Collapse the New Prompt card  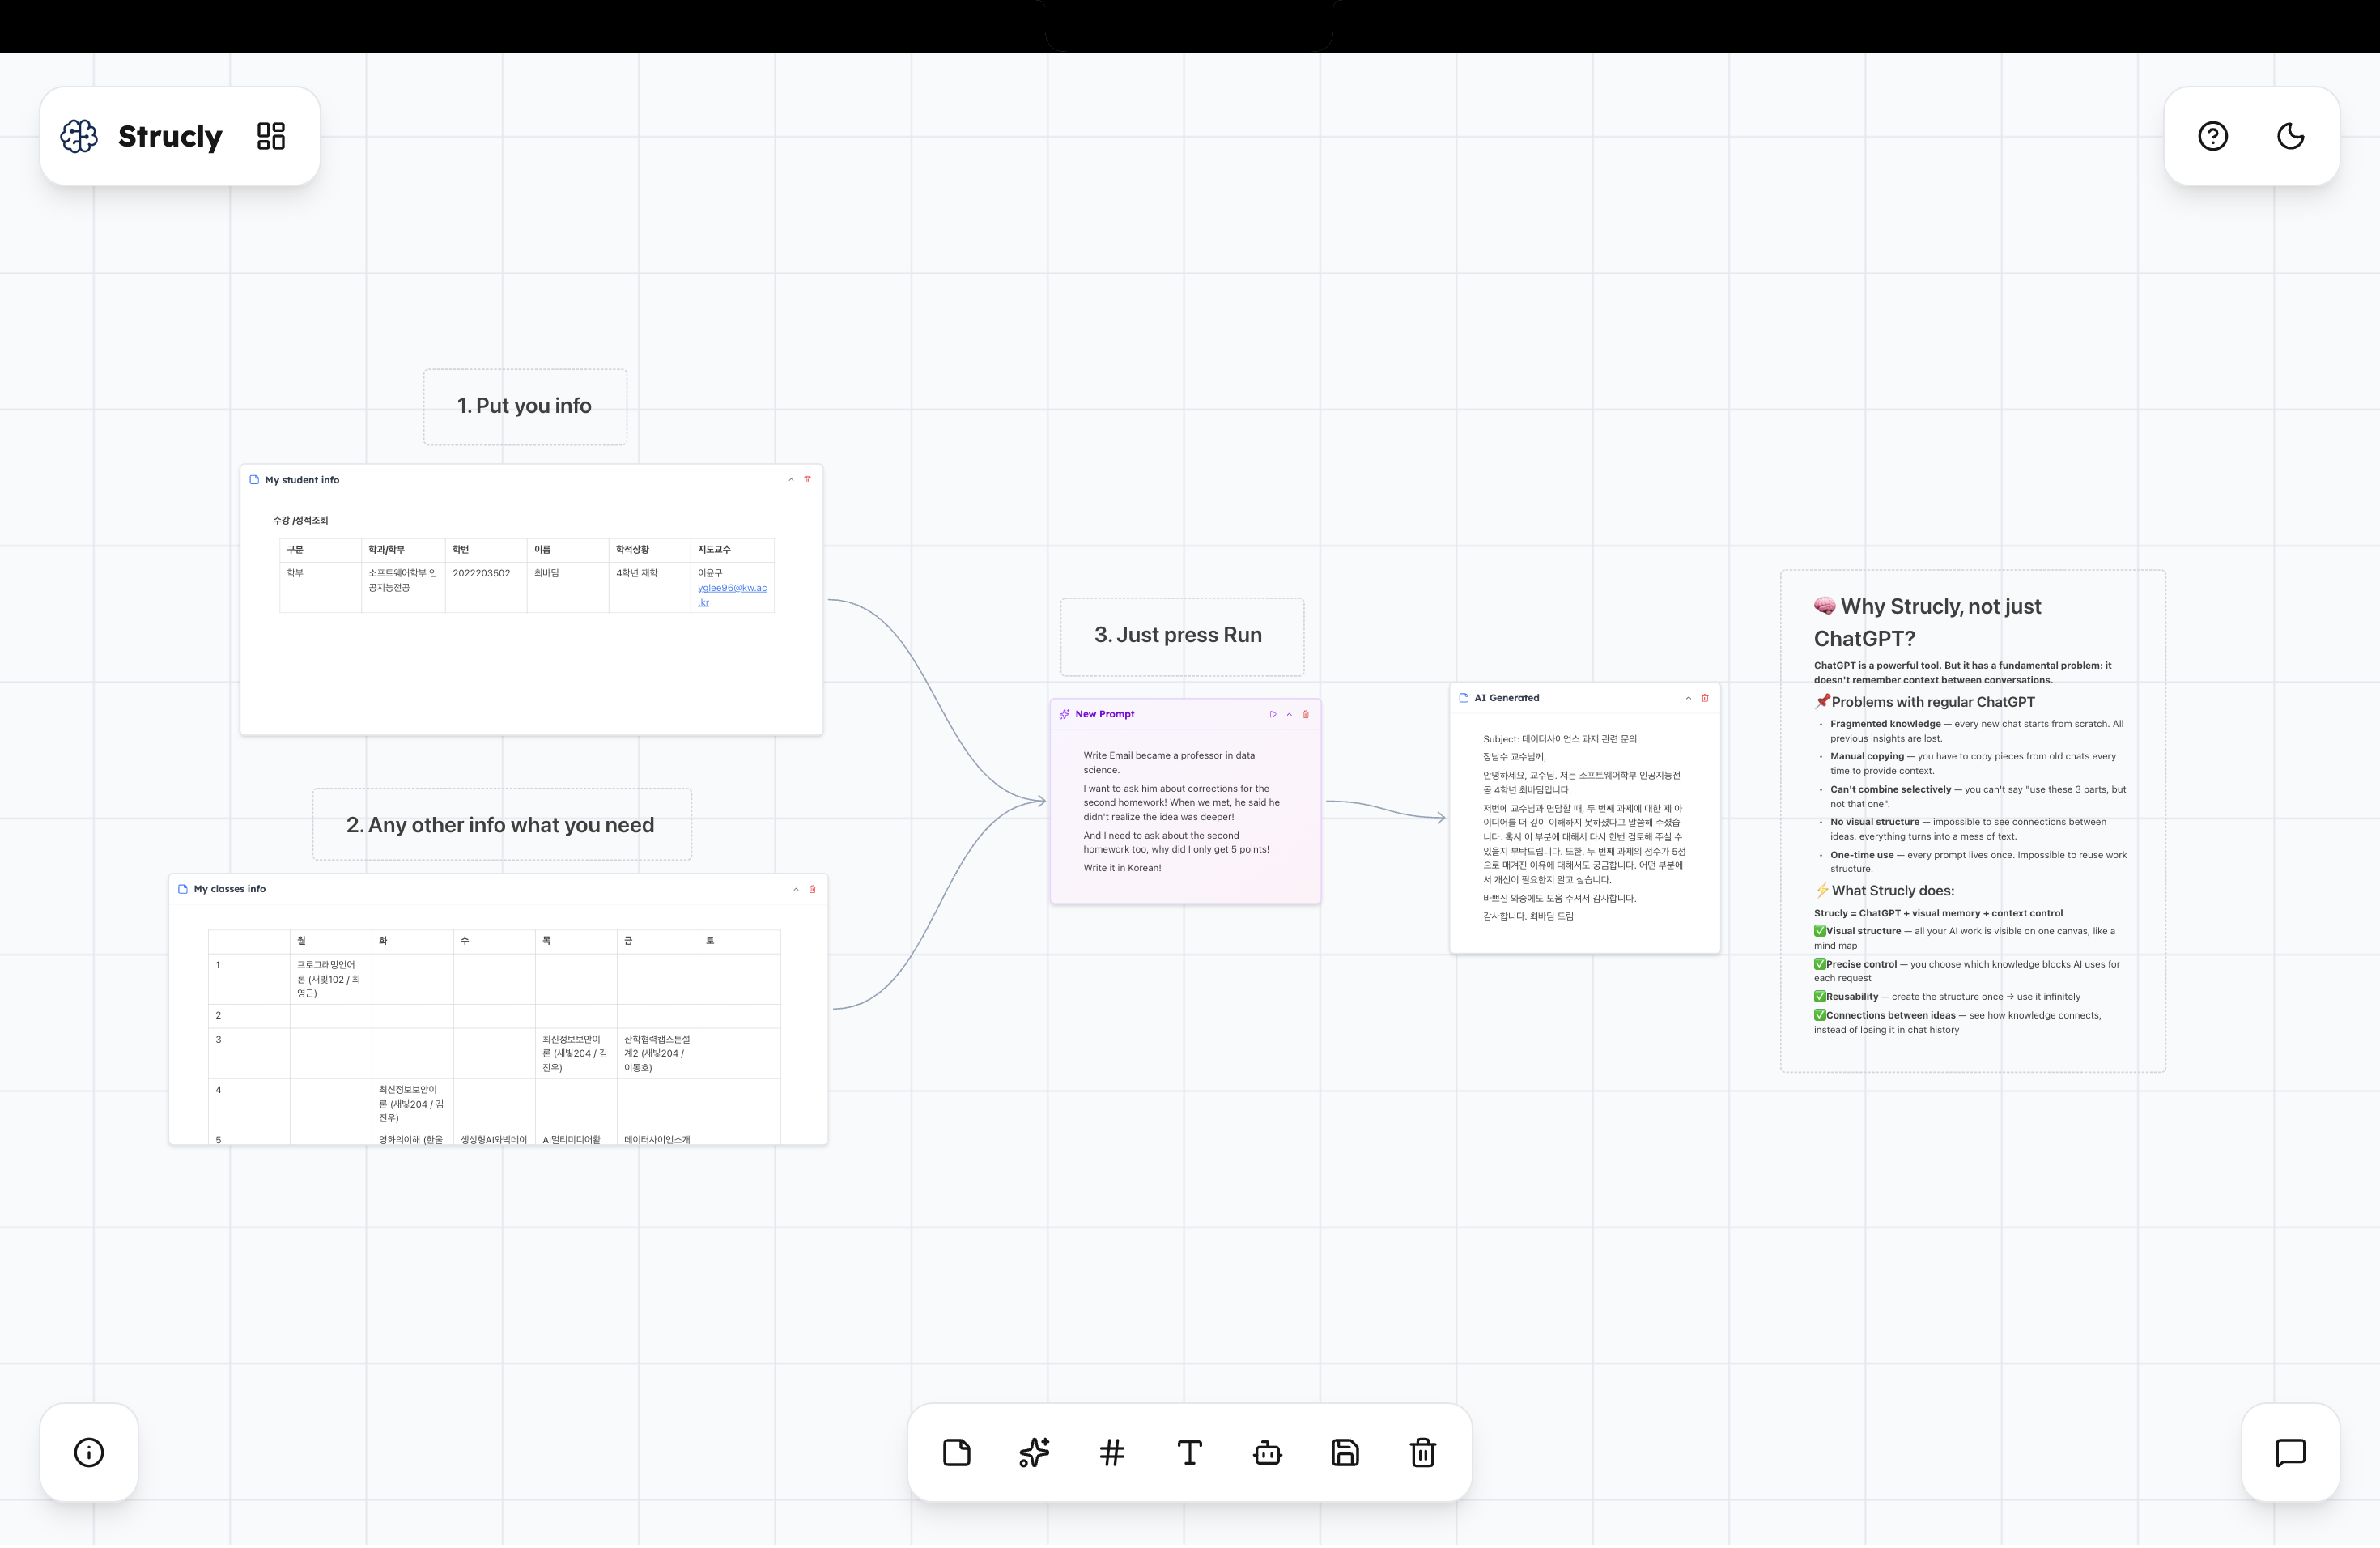point(1289,716)
